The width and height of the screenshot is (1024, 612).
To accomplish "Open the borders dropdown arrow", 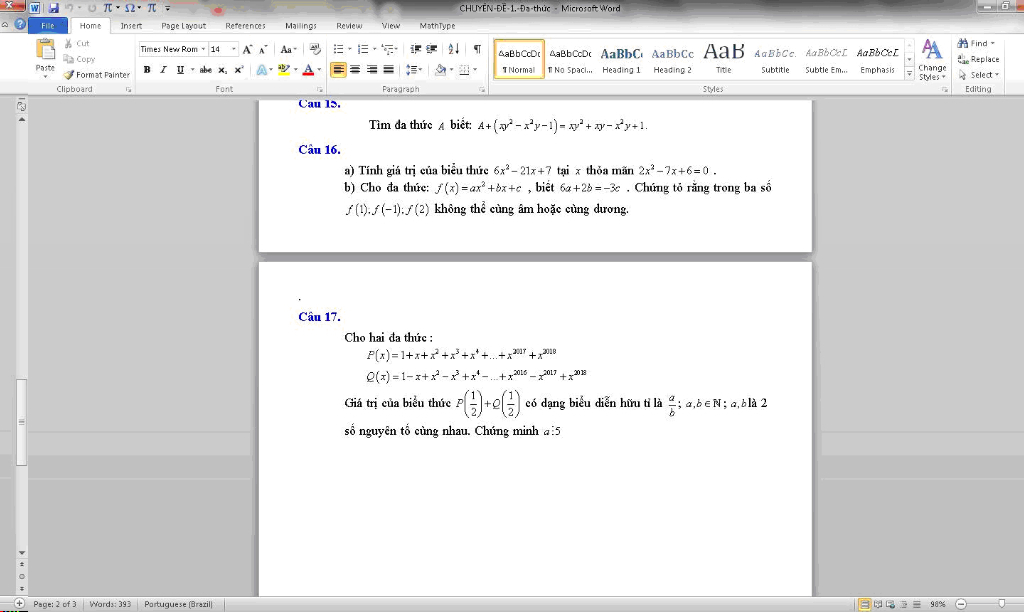I will coord(475,69).
